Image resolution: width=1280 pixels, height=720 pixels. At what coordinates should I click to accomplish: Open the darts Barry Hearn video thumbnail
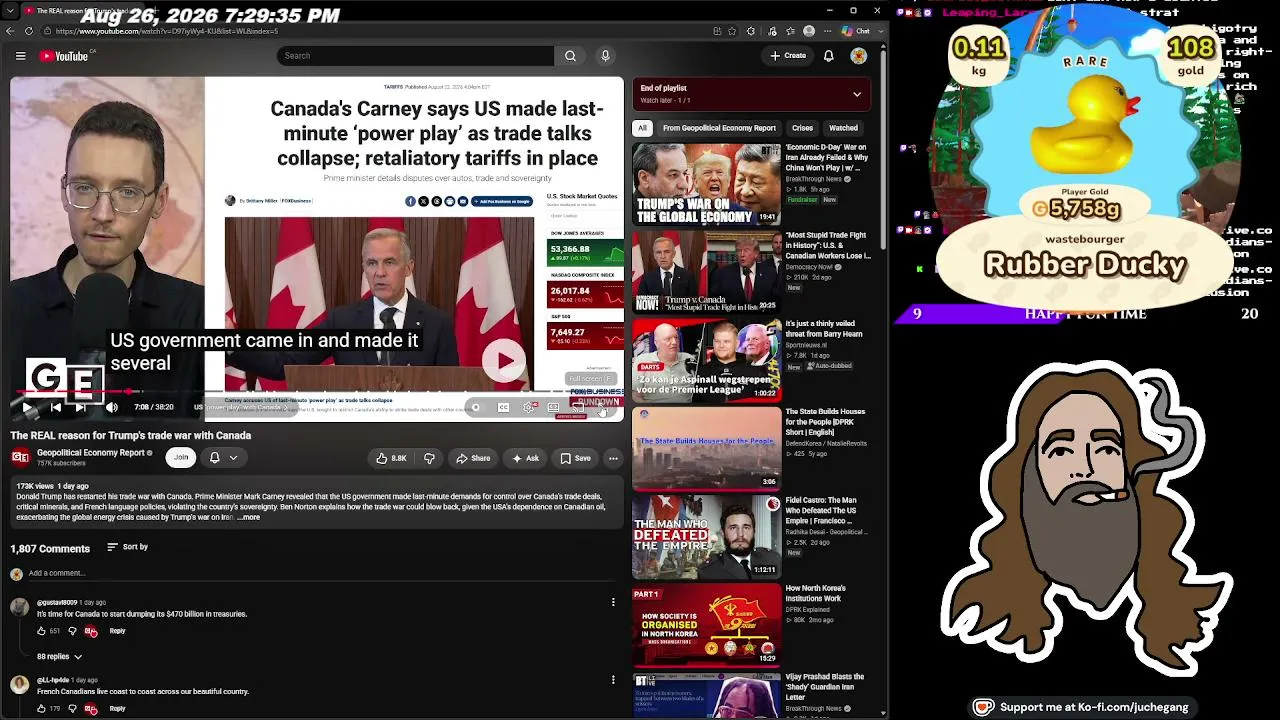point(706,361)
